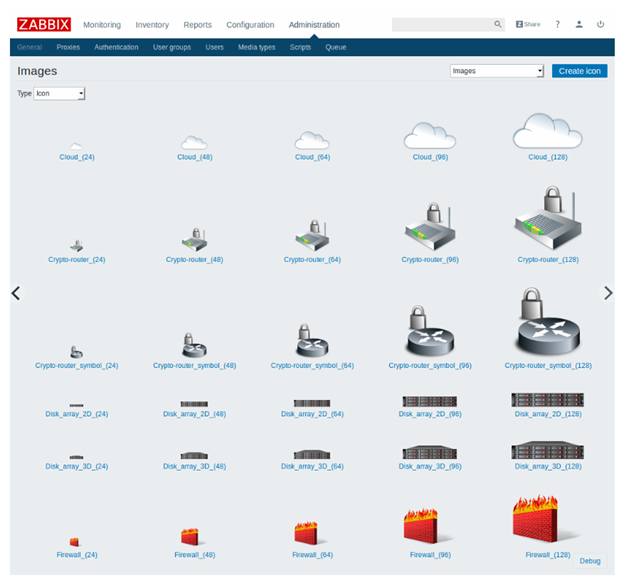
Task: Switch to the Queue submenu tab
Action: point(336,47)
